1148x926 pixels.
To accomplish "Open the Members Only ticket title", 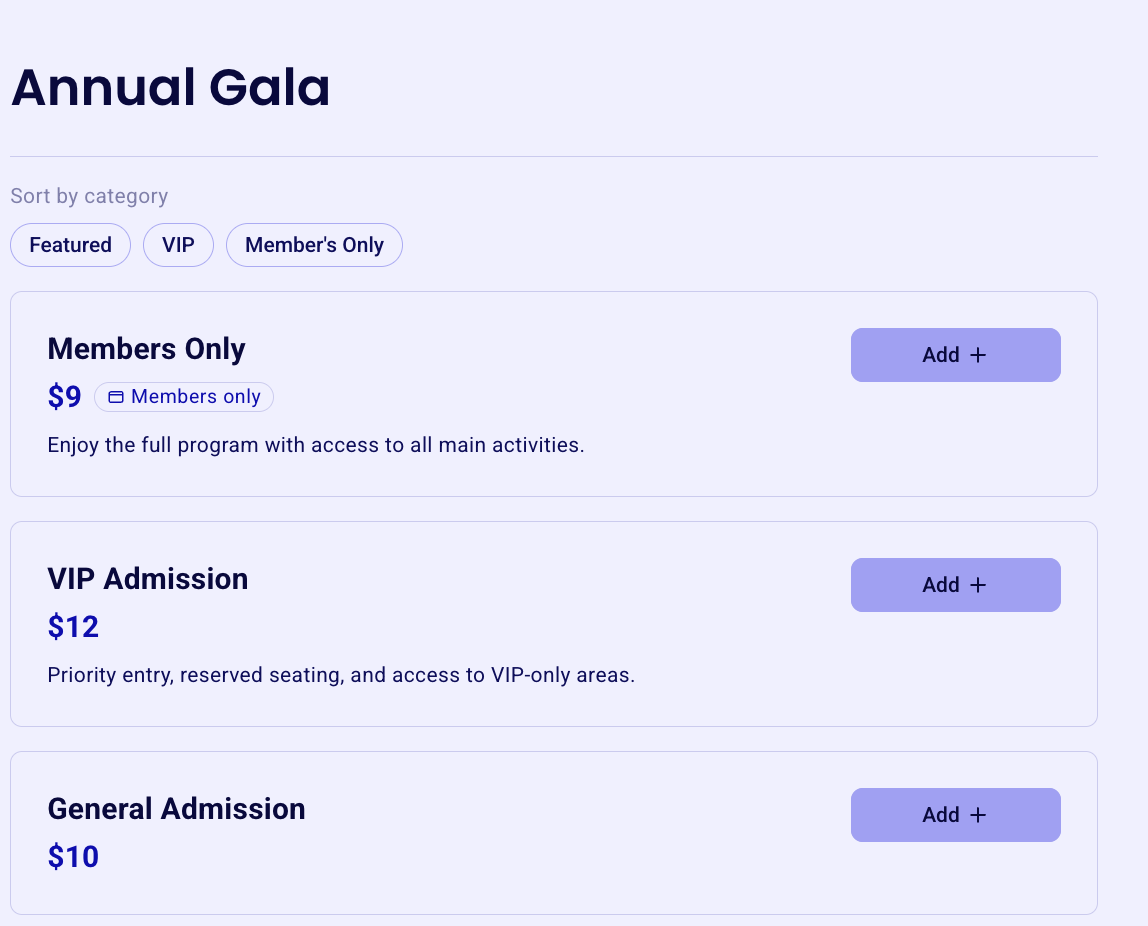I will pos(146,349).
